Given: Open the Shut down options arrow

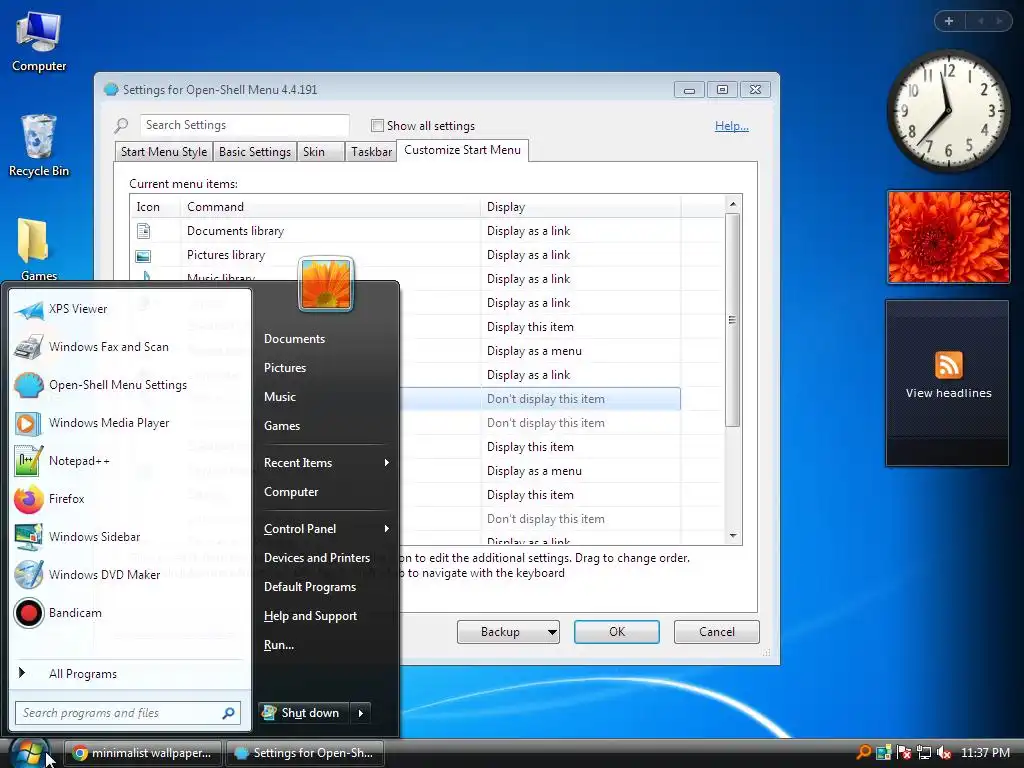Looking at the screenshot, I should [x=360, y=713].
